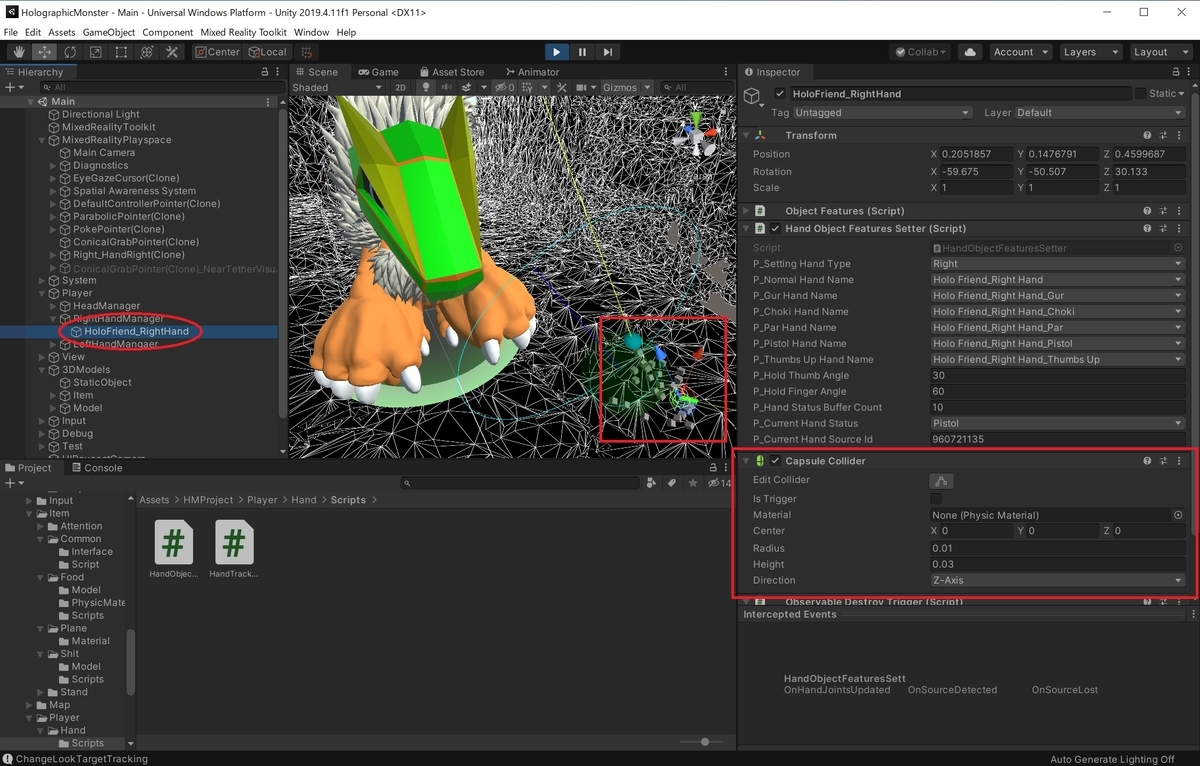1200x766 pixels.
Task: Open Transform presets icon
Action: [x=1163, y=135]
